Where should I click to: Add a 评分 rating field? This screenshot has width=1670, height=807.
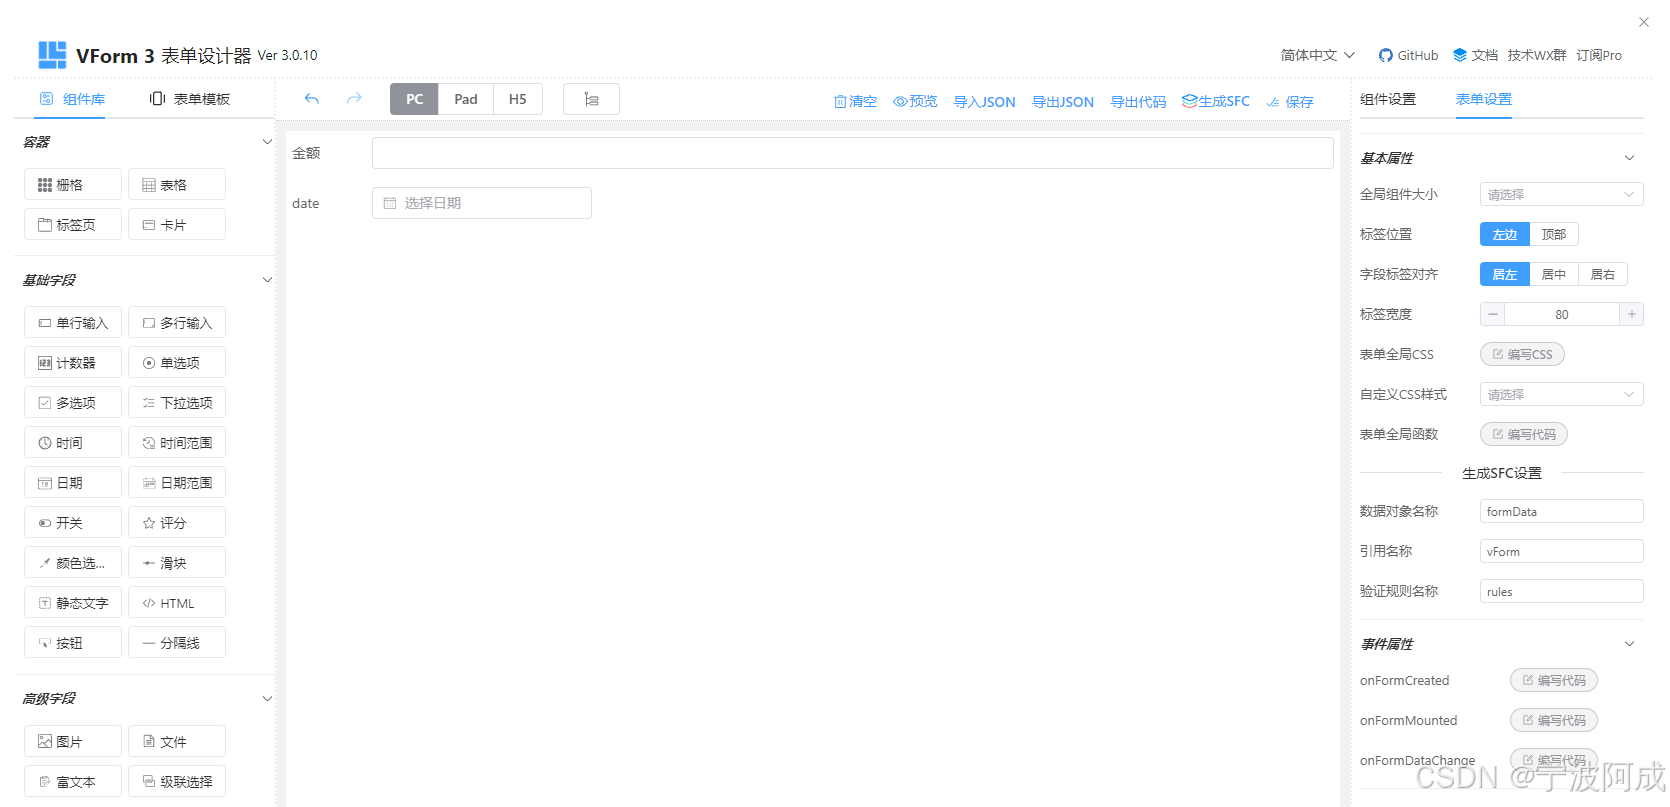coord(177,522)
